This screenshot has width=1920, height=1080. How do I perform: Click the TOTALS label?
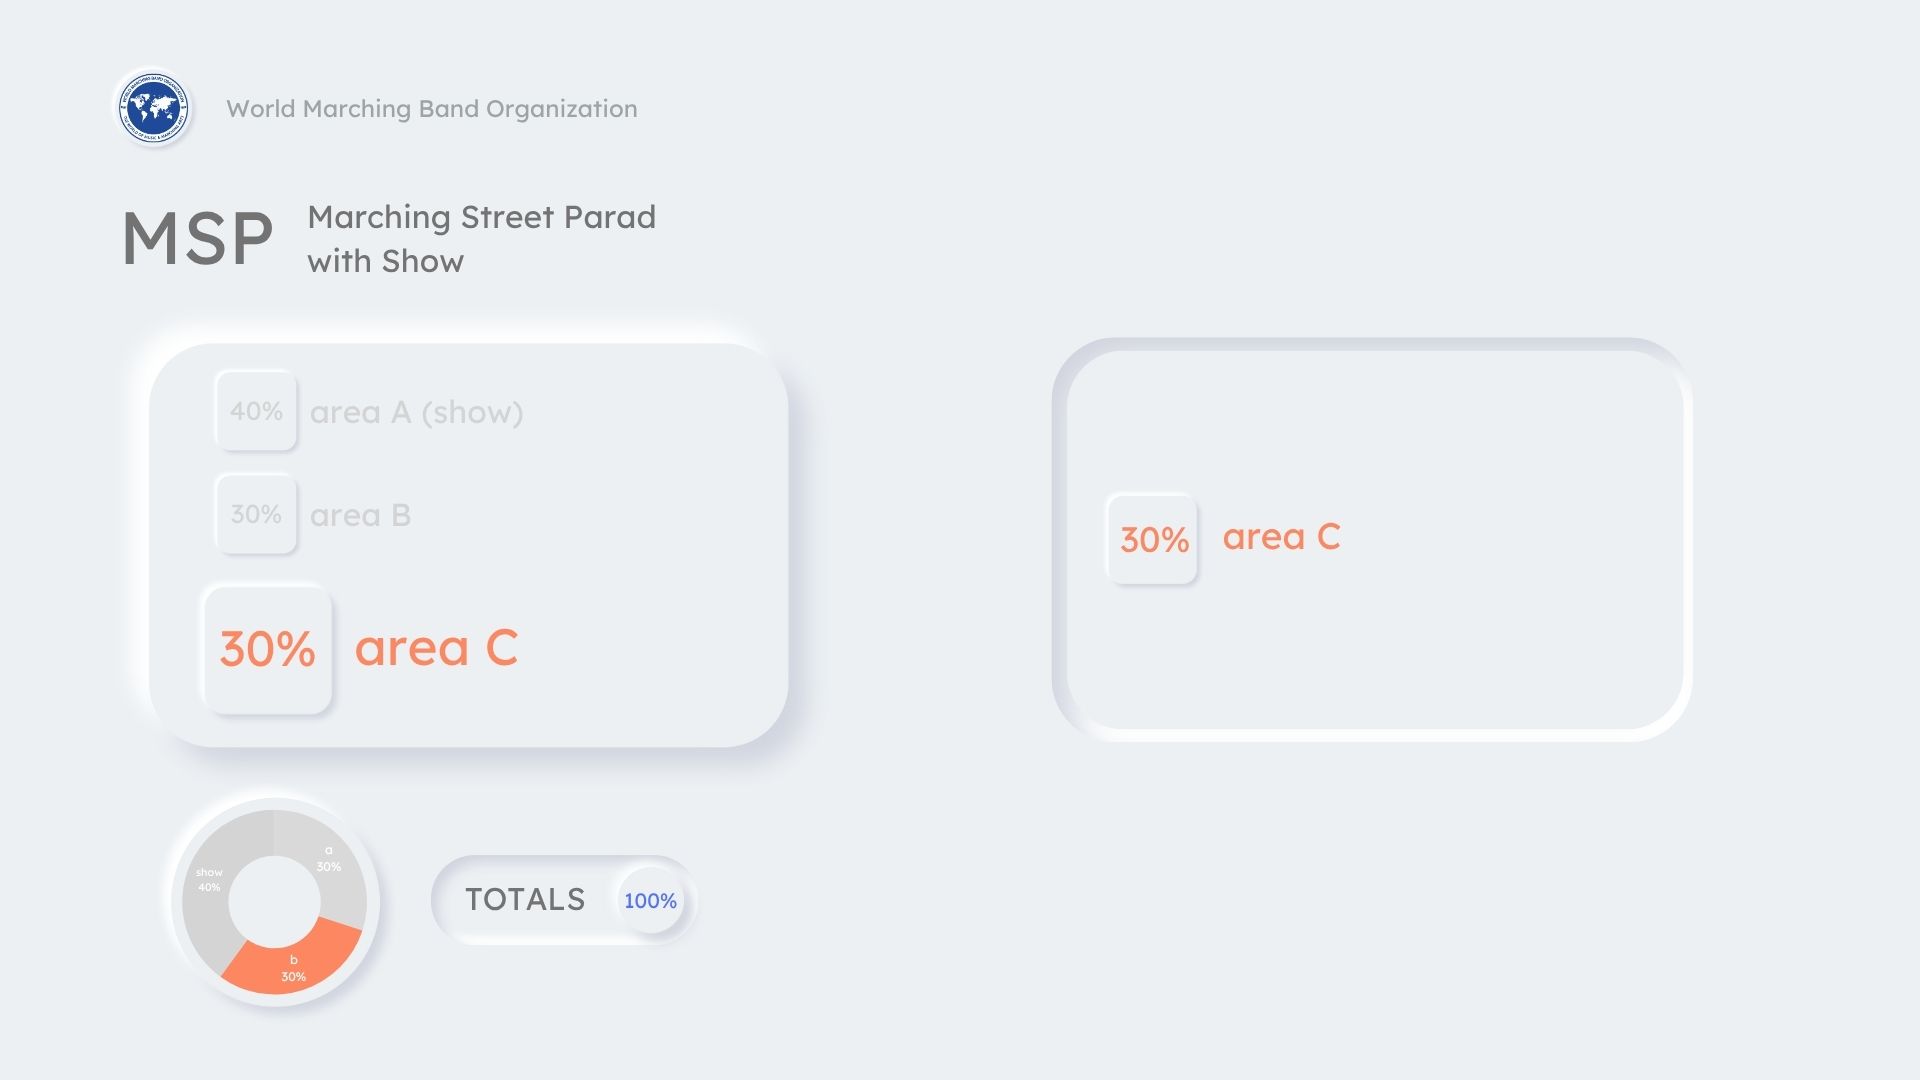click(525, 900)
